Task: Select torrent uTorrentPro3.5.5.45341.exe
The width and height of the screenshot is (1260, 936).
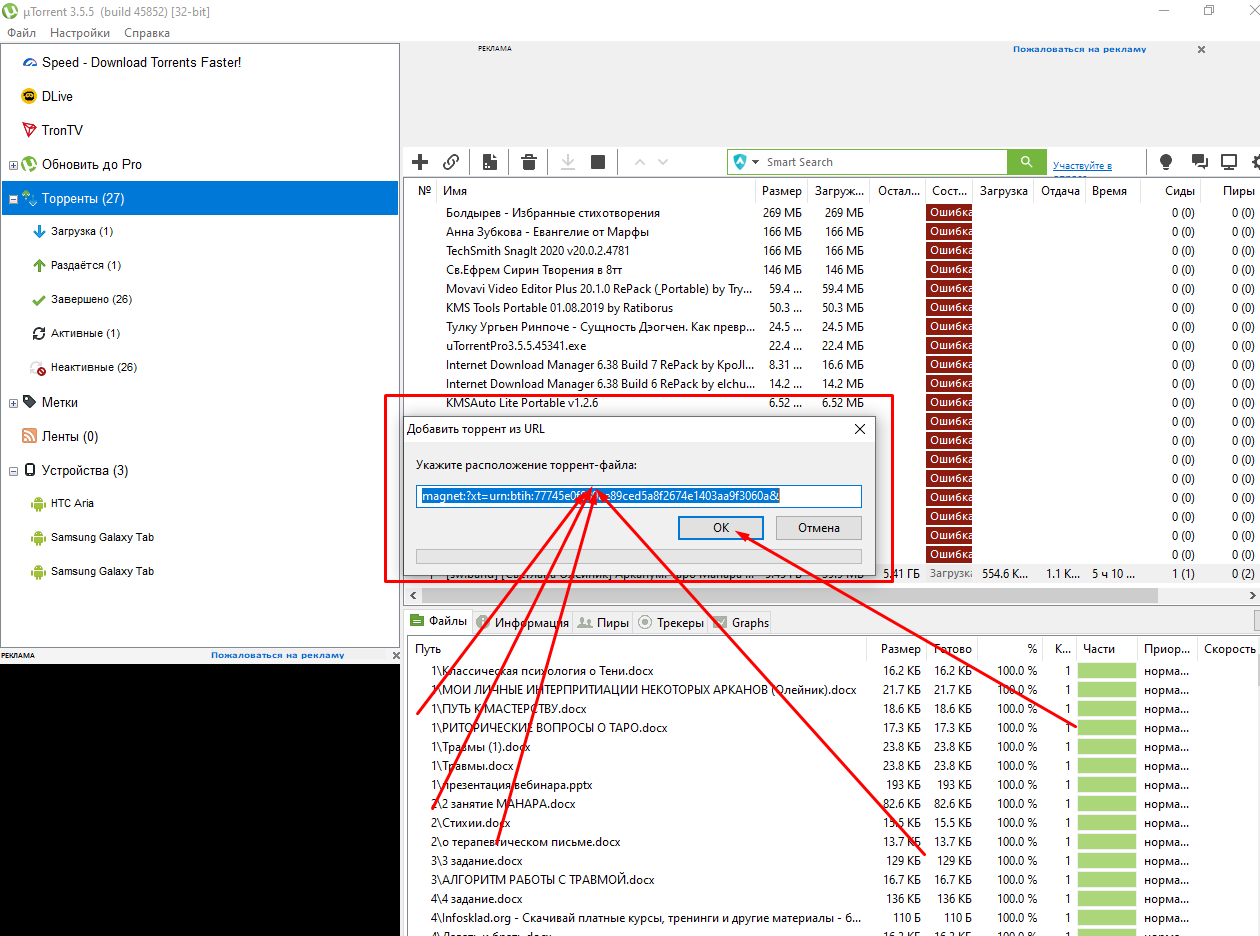Action: [516, 346]
